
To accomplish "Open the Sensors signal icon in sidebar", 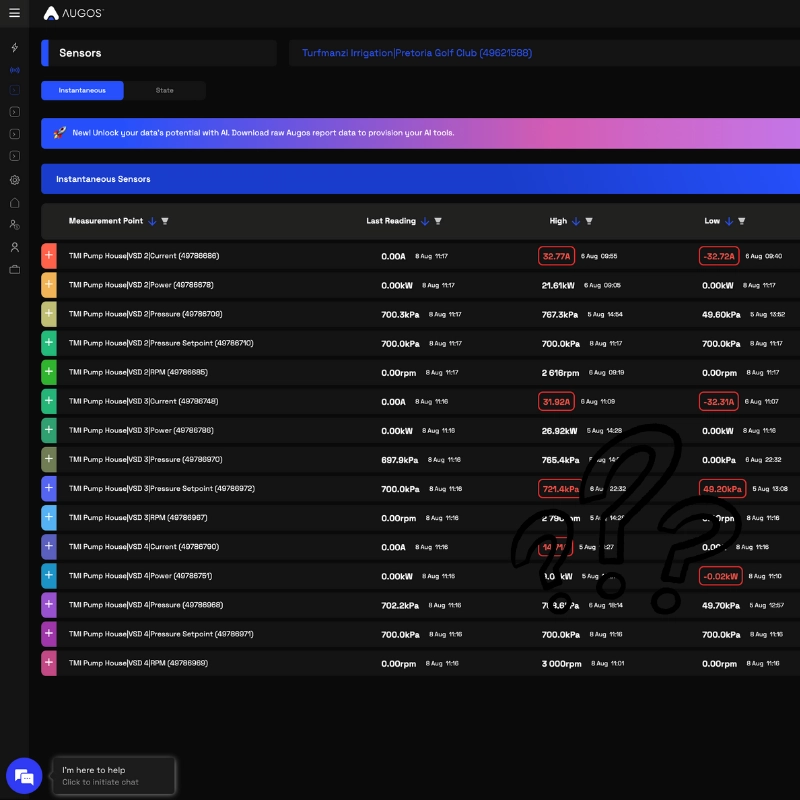I will (14, 70).
